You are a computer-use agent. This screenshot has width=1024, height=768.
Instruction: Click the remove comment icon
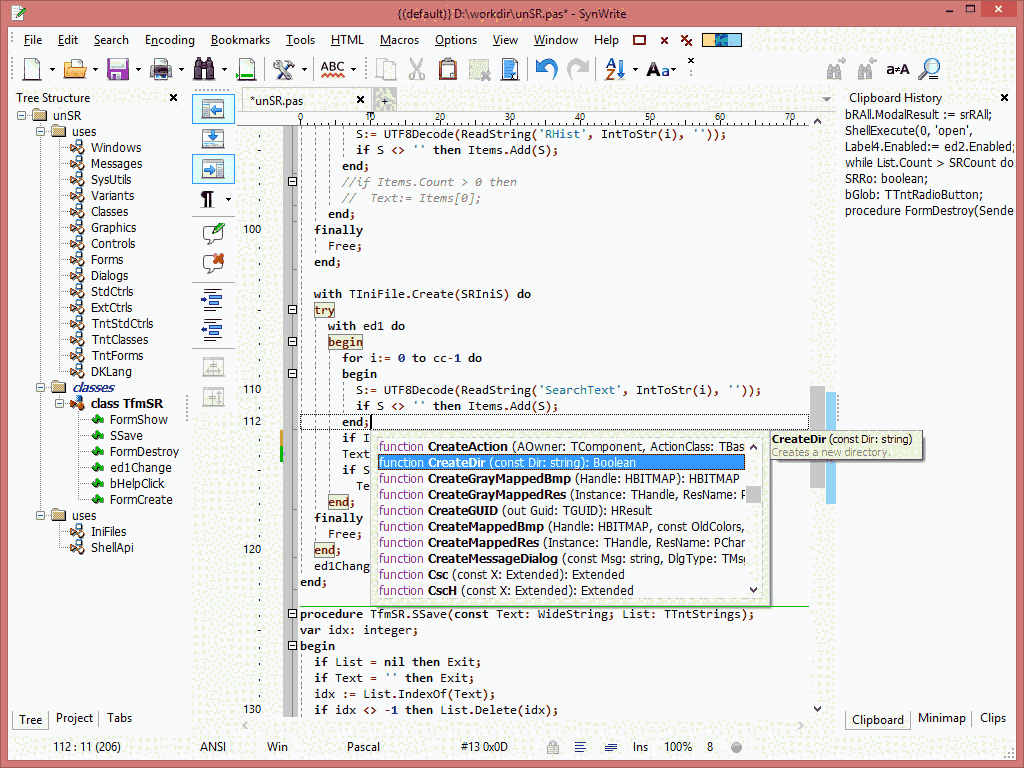(x=213, y=263)
